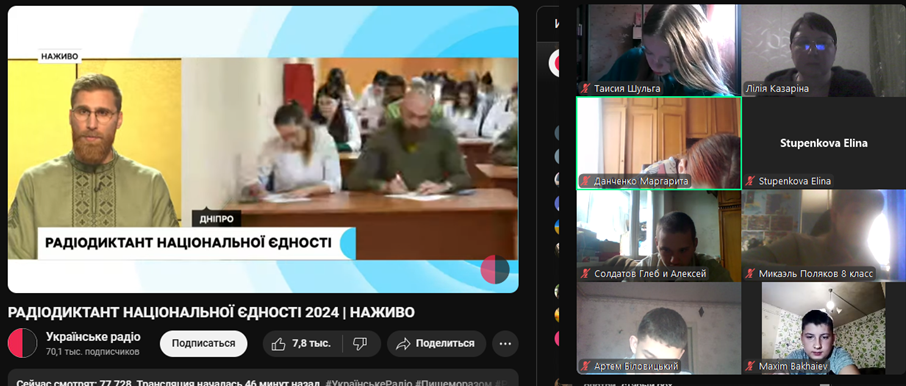
Task: Click muted mic icon beside Stupenkova Elina
Action: point(751,181)
